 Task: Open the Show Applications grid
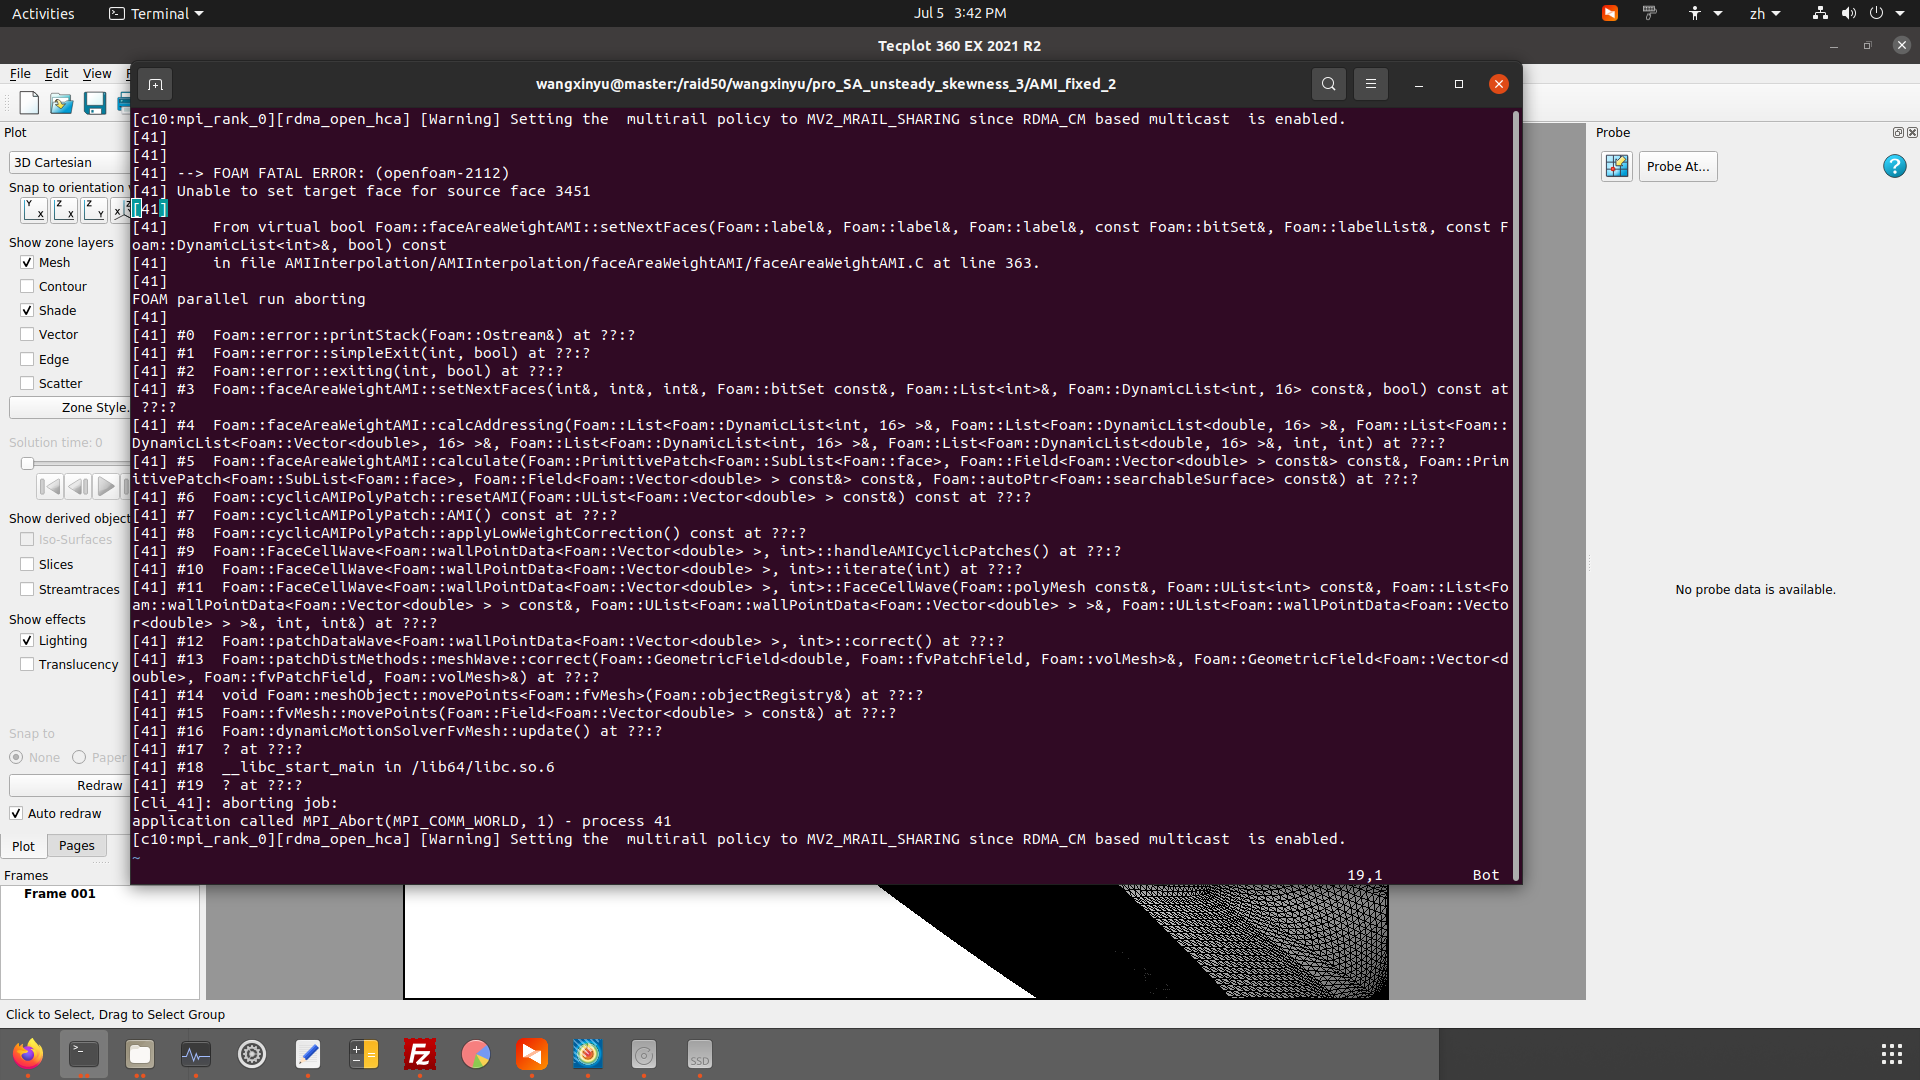[1891, 1054]
